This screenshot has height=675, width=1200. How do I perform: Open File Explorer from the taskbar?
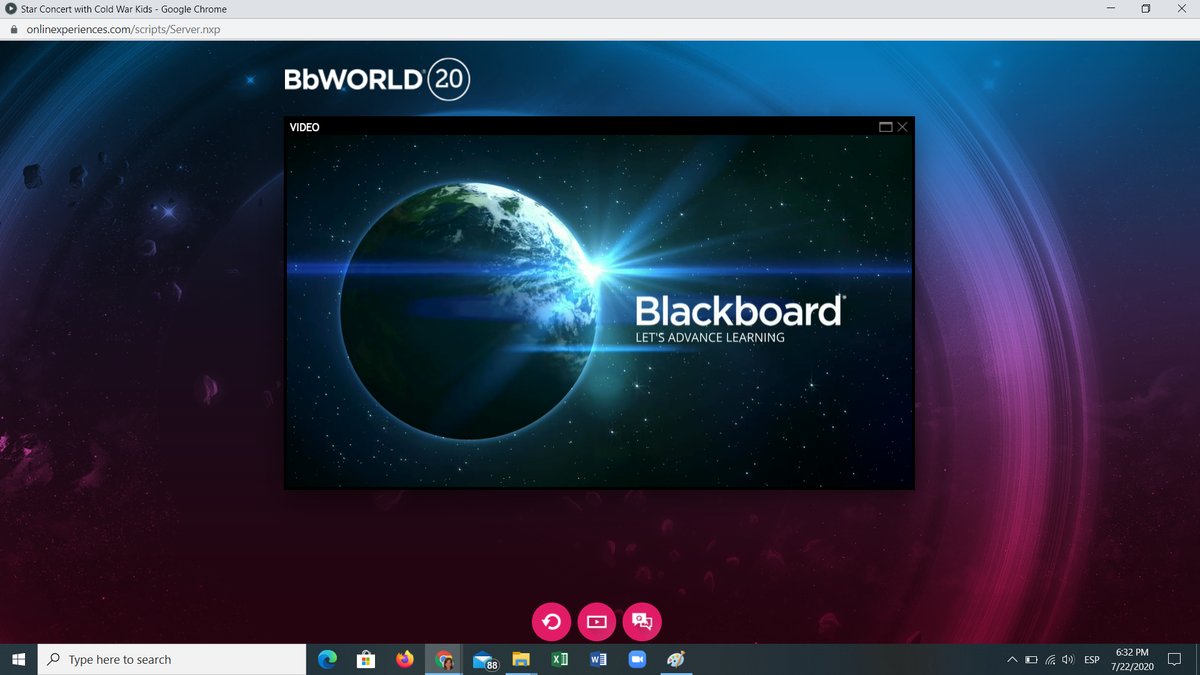click(x=520, y=659)
